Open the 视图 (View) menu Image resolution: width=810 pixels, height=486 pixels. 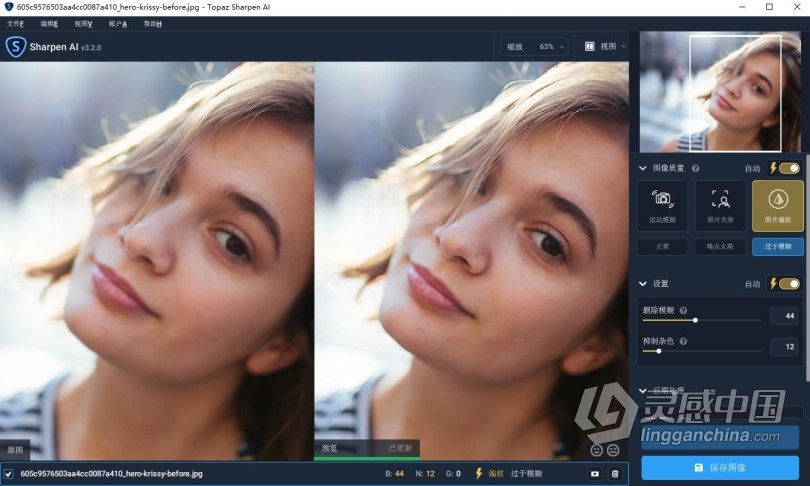(83, 24)
